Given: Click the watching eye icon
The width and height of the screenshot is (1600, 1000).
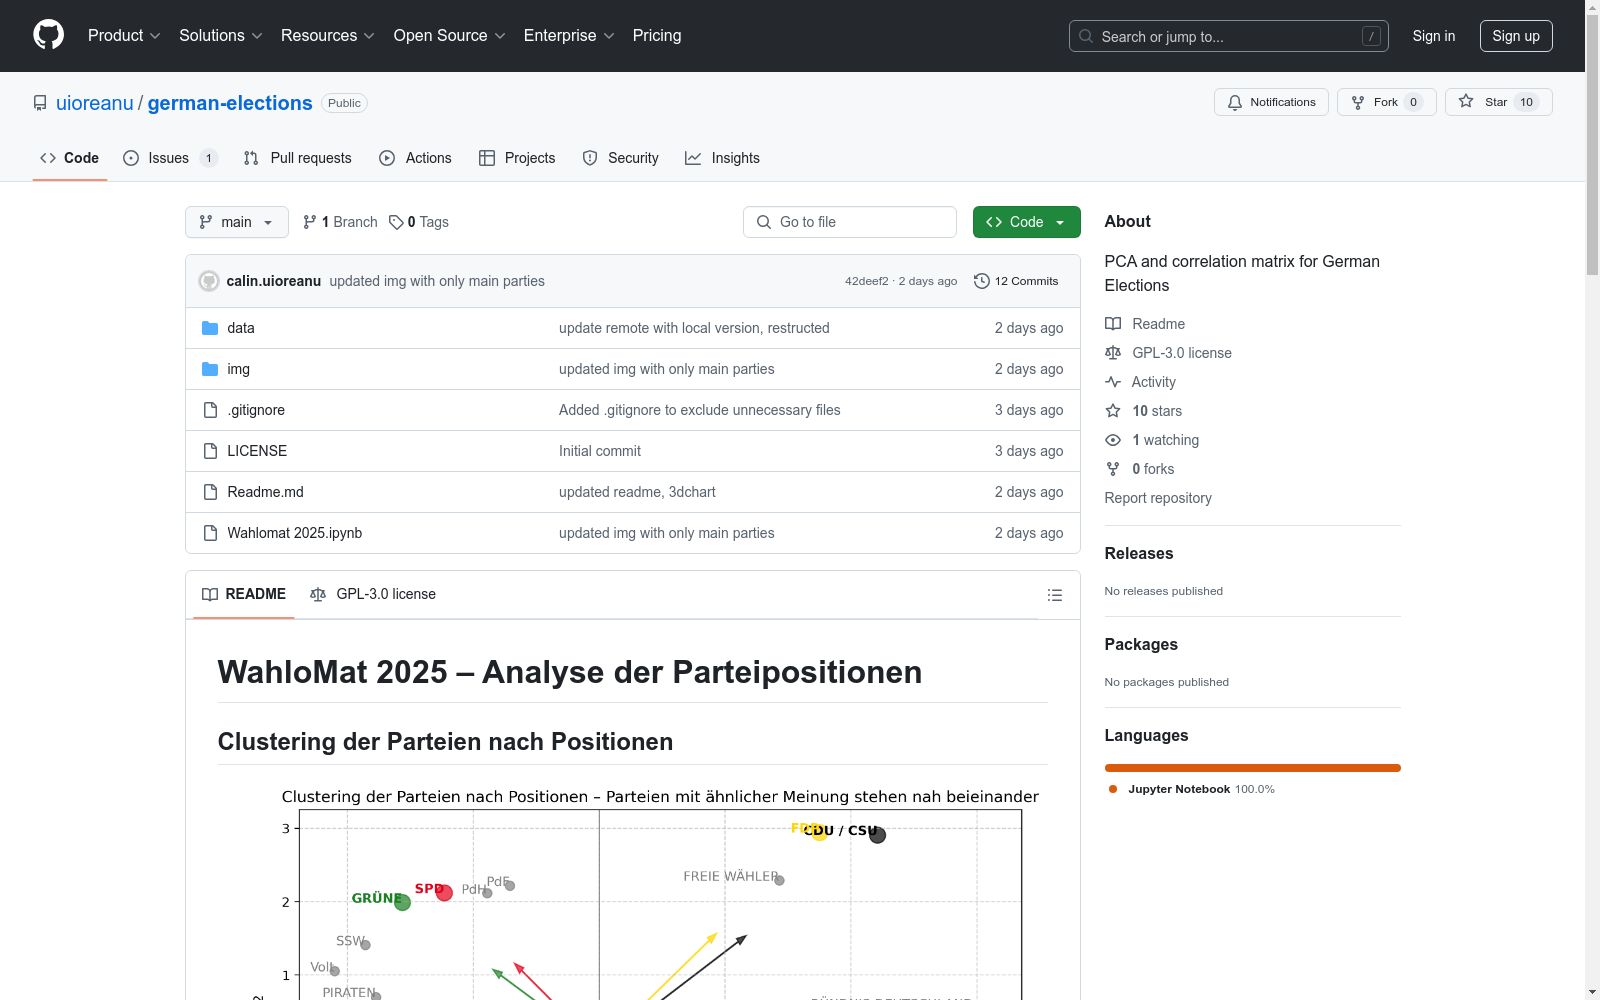Looking at the screenshot, I should click(1113, 440).
